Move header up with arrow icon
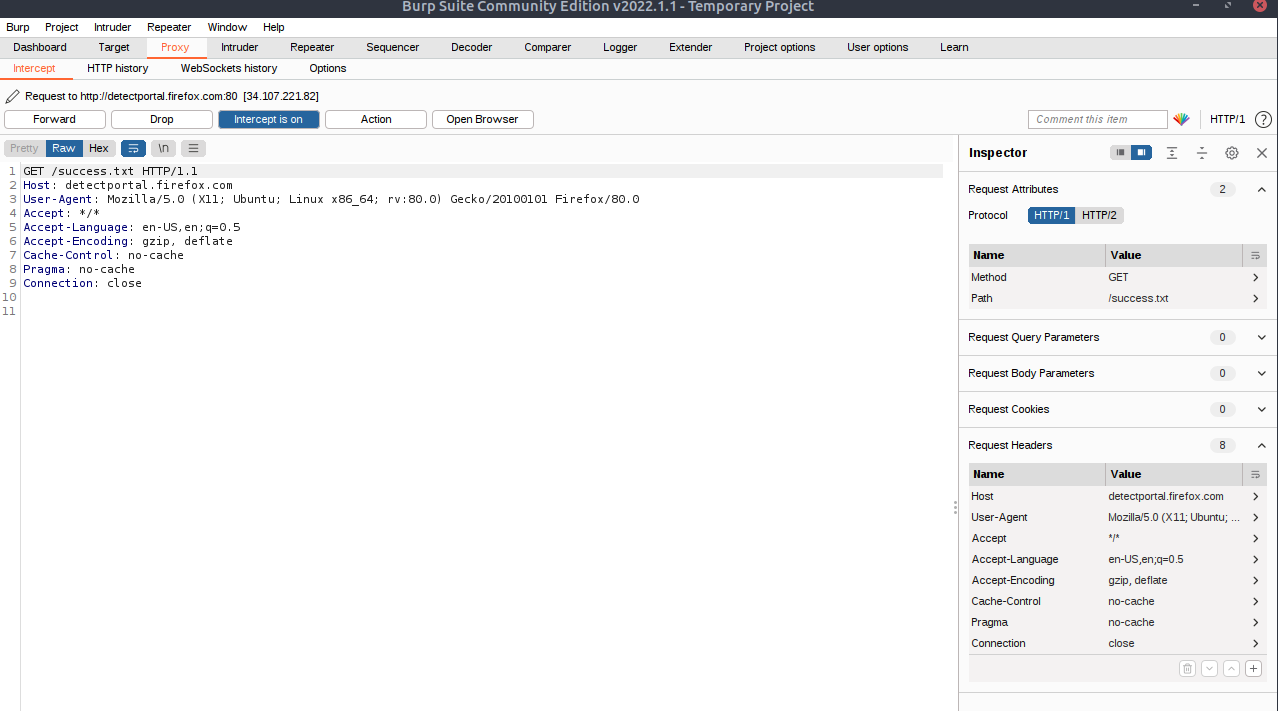Viewport: 1278px width, 711px height. (x=1231, y=669)
